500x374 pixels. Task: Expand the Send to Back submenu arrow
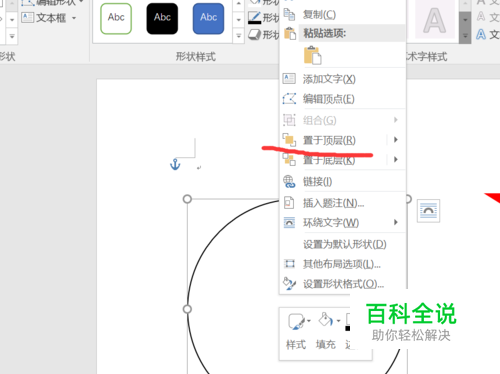coord(396,160)
